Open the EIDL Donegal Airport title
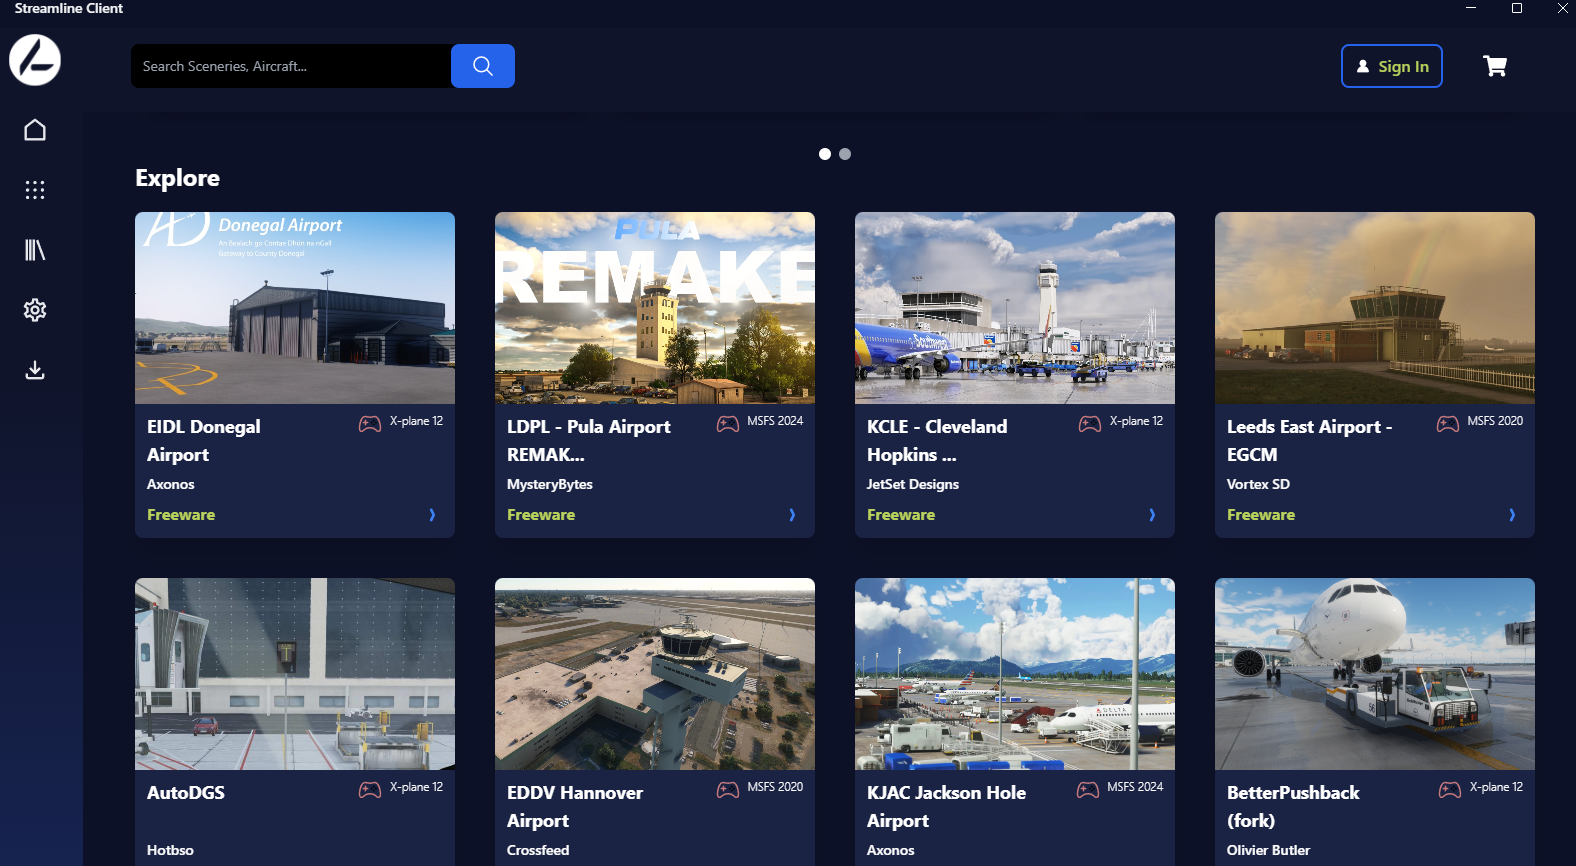 (x=204, y=440)
